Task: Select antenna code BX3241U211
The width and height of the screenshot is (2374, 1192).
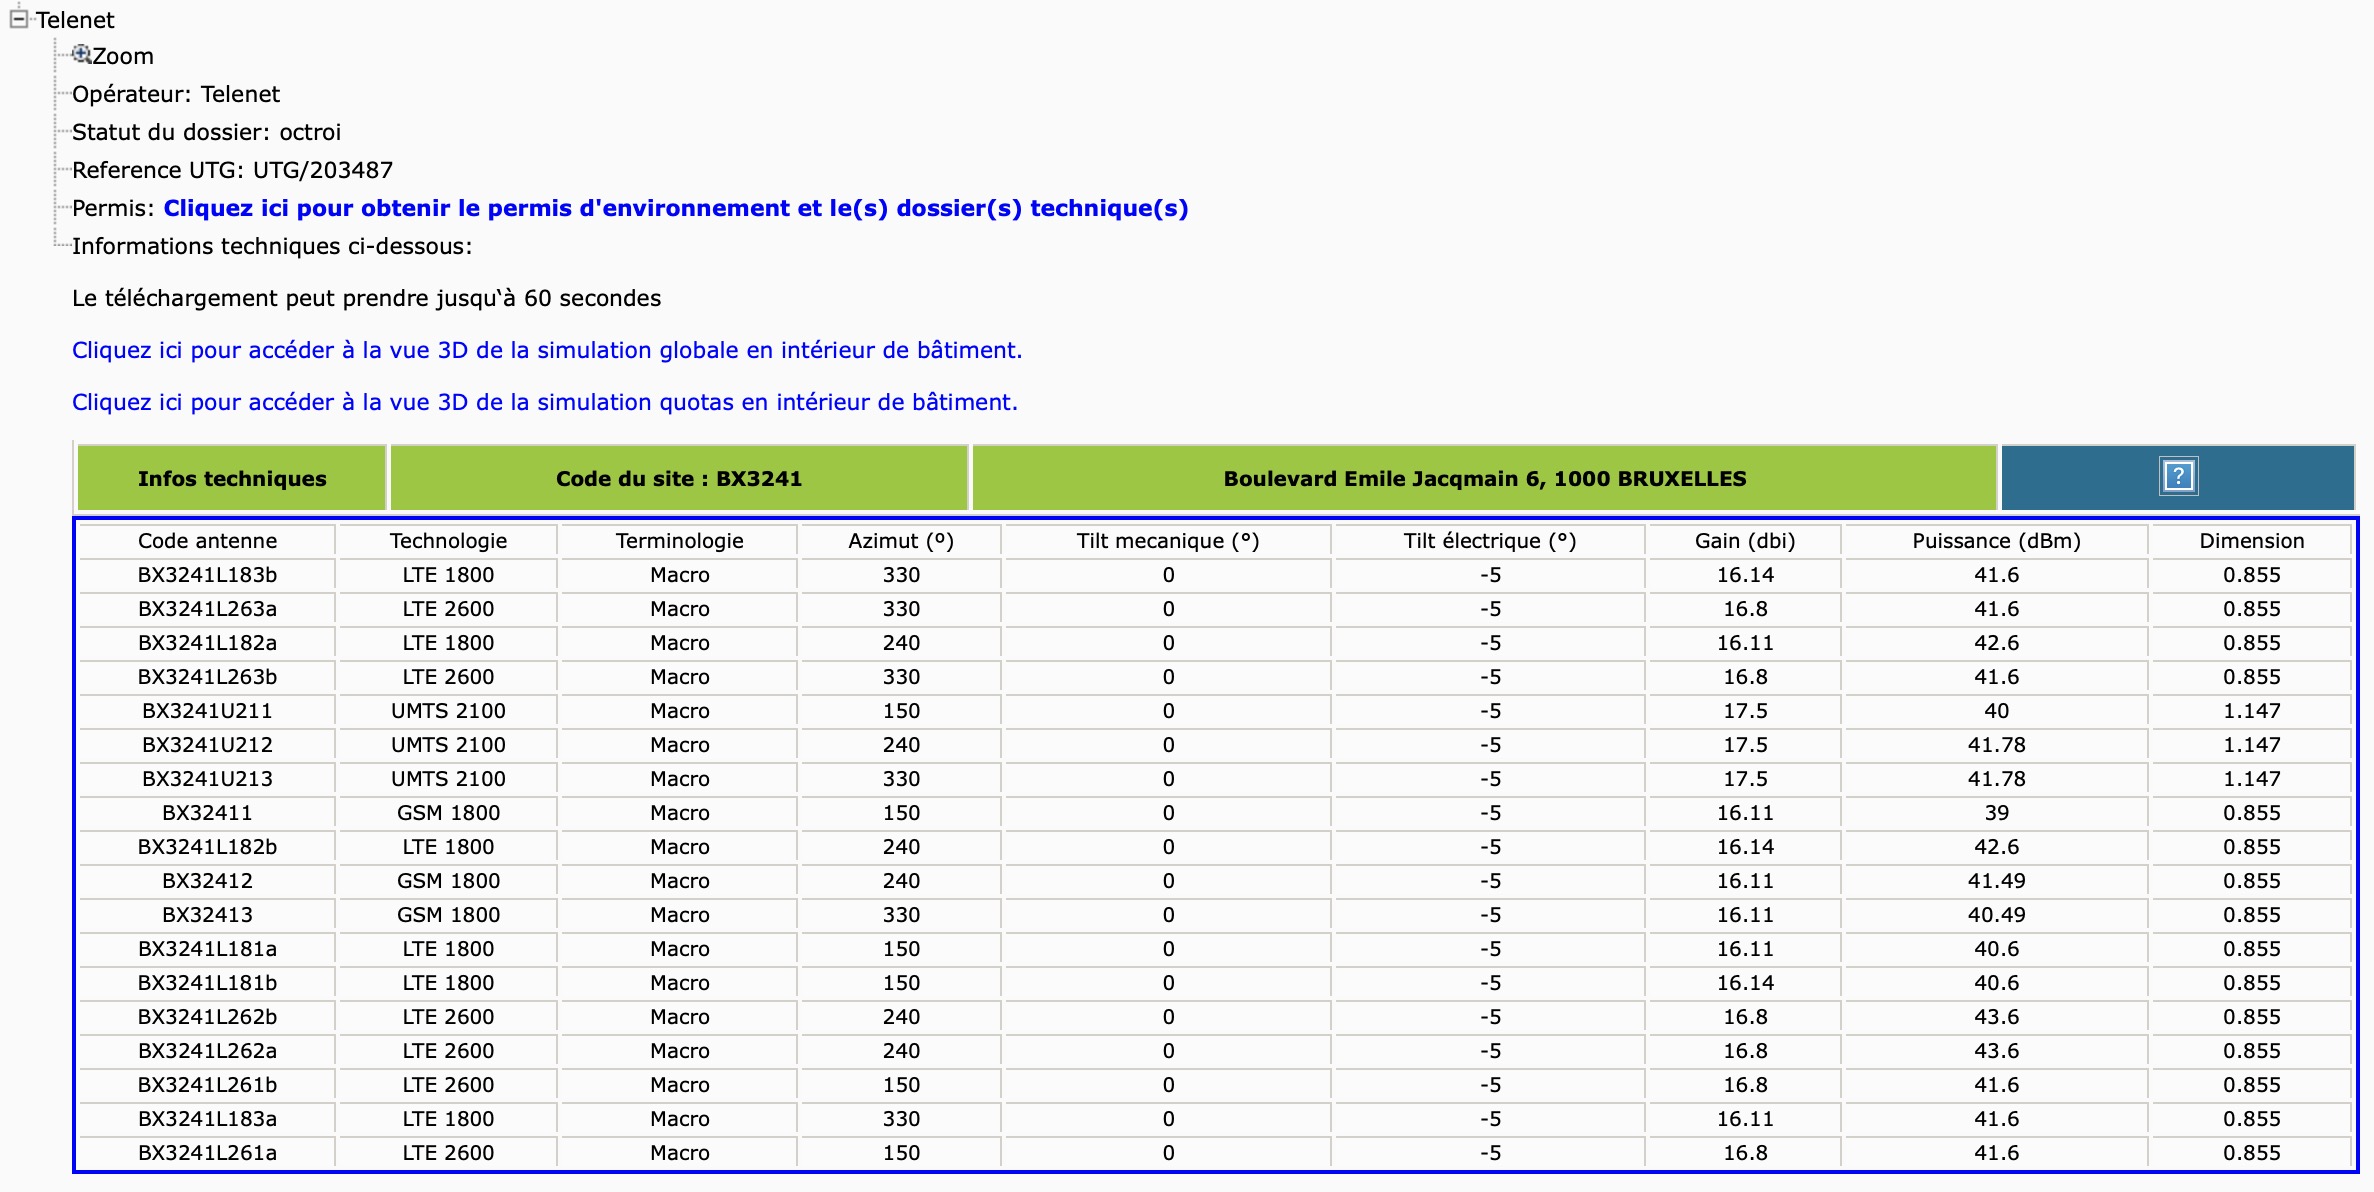Action: click(x=207, y=711)
